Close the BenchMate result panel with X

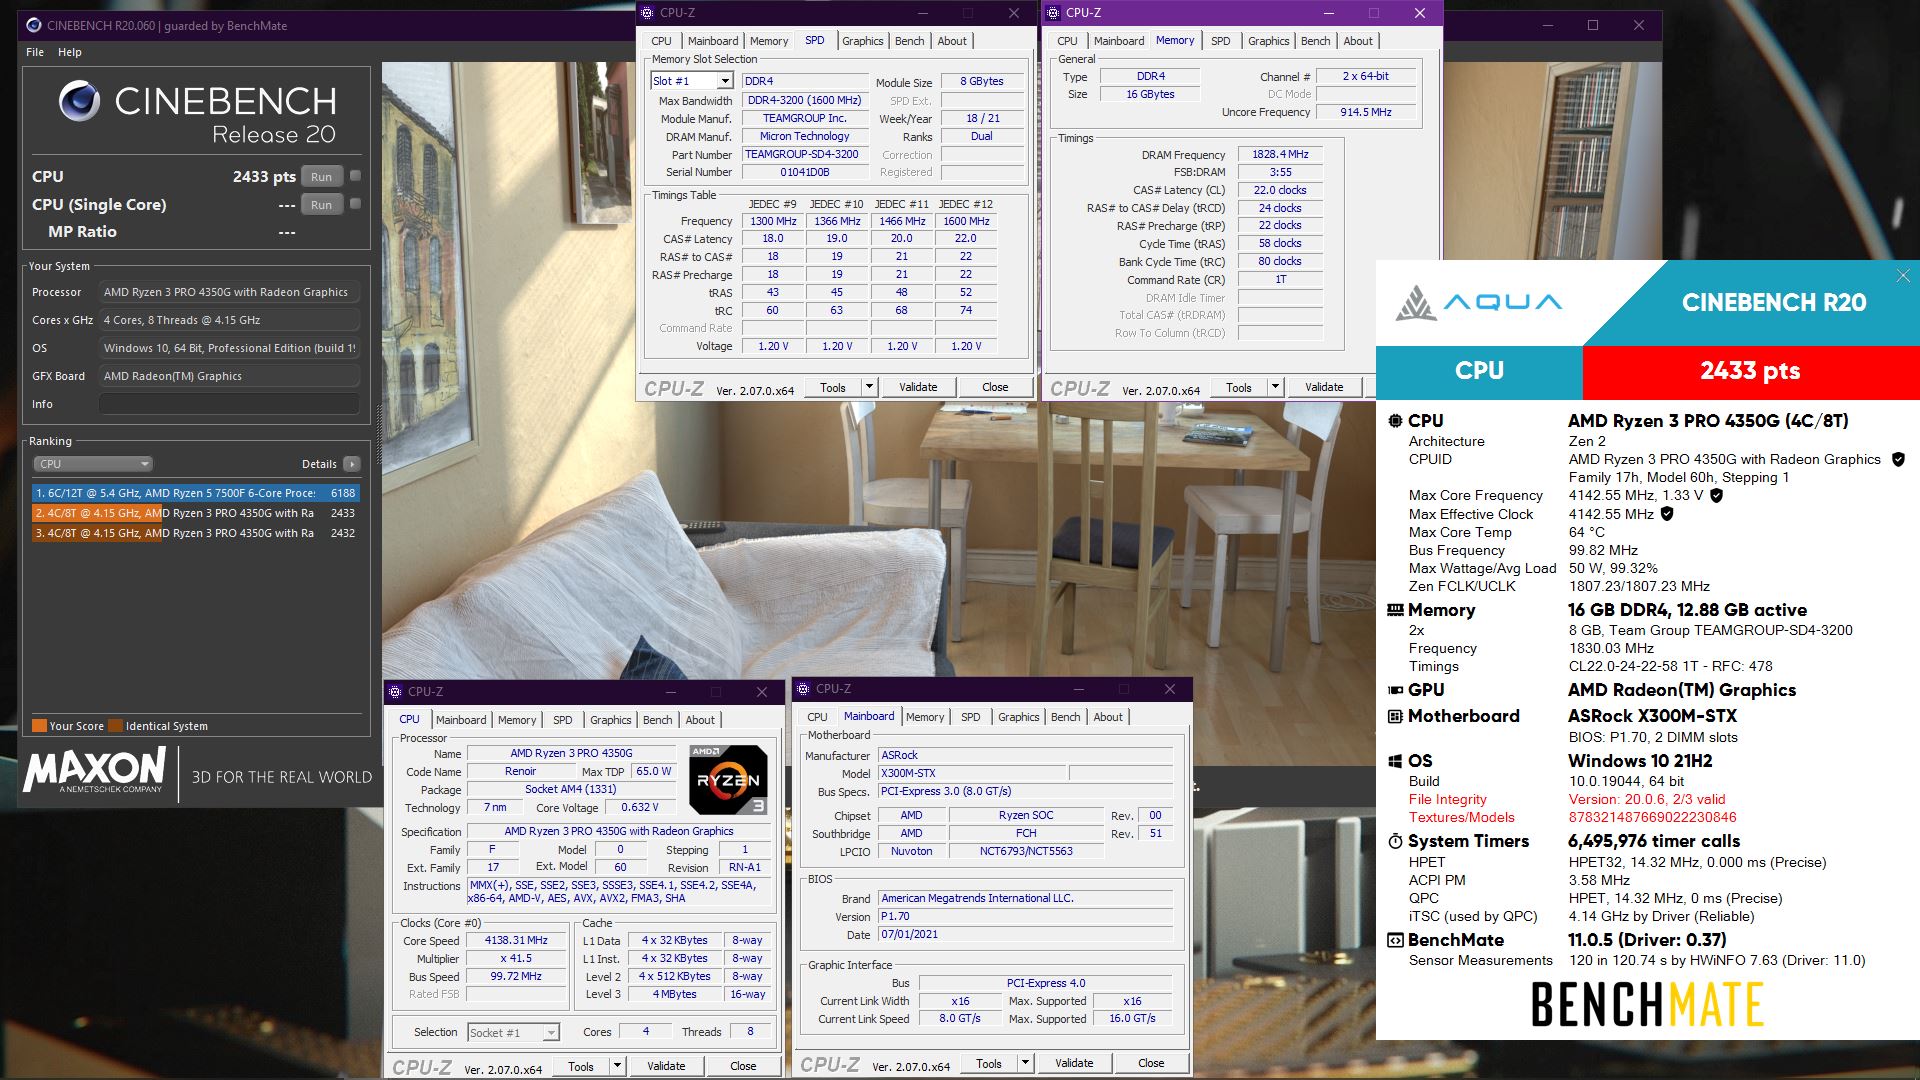click(x=1903, y=276)
